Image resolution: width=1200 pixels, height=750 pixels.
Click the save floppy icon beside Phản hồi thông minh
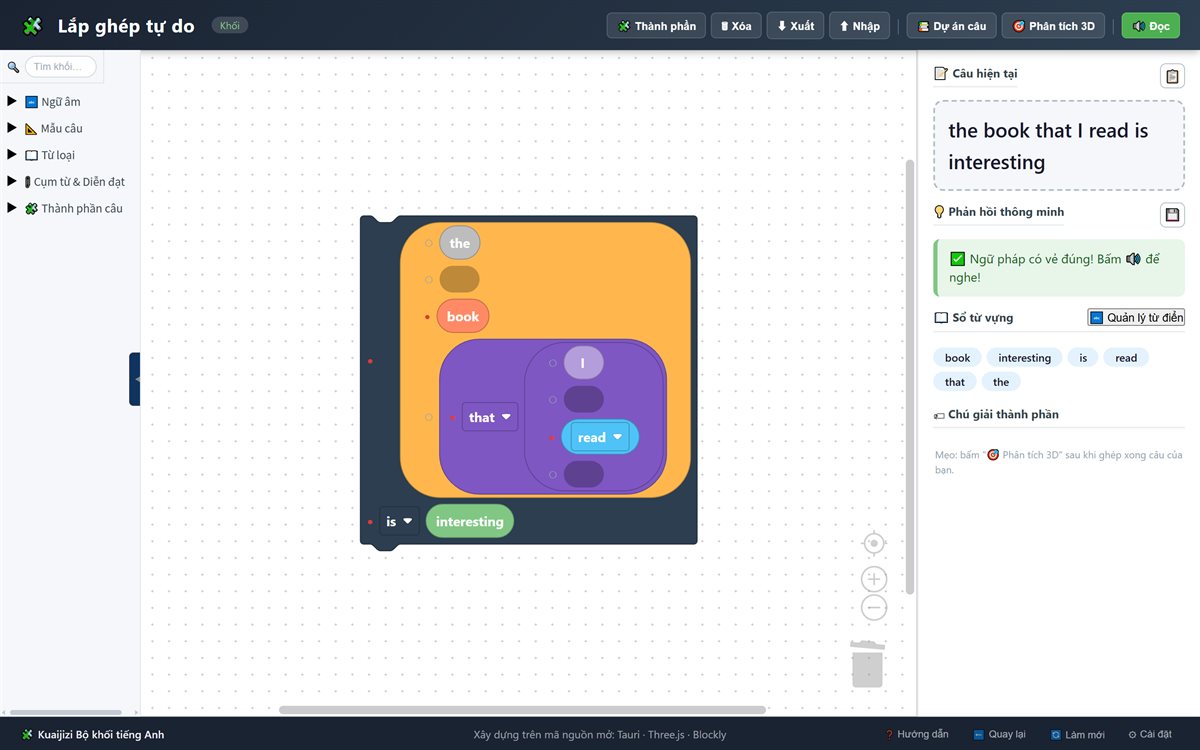(x=1172, y=214)
